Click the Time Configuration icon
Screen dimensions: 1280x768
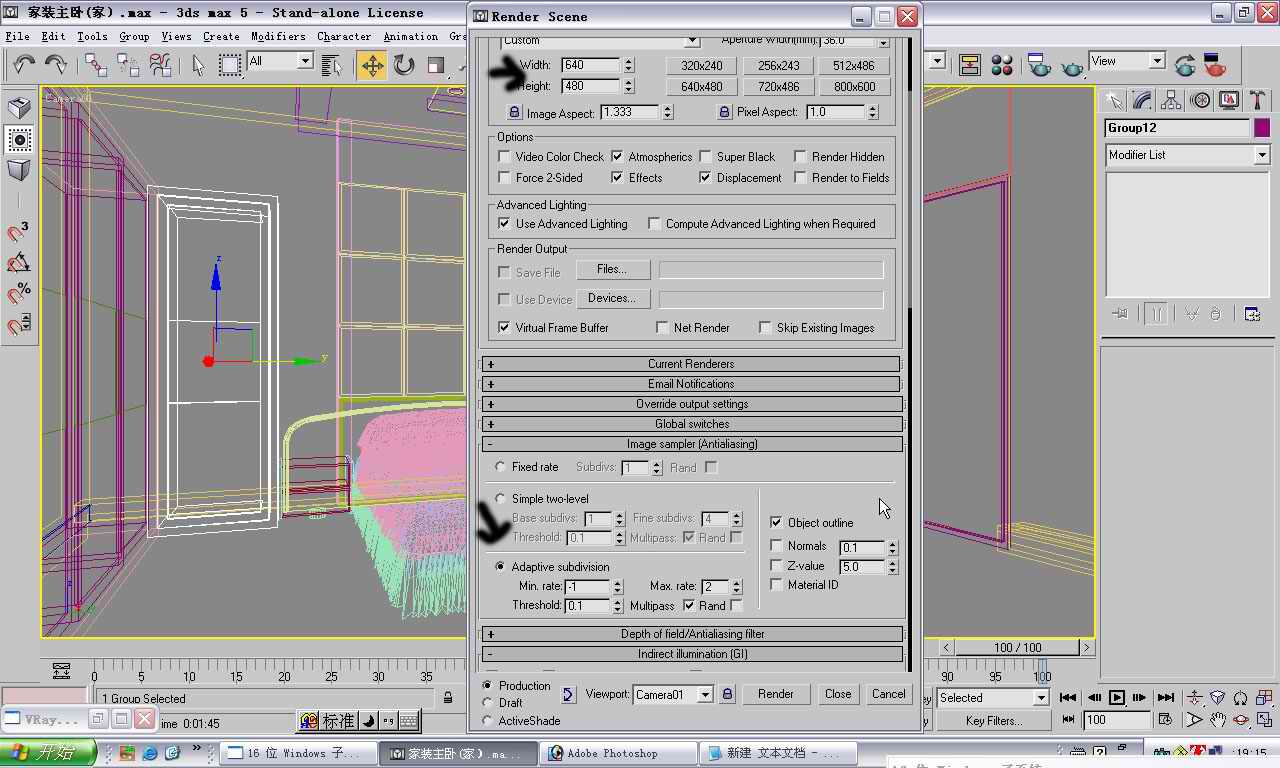(1166, 720)
